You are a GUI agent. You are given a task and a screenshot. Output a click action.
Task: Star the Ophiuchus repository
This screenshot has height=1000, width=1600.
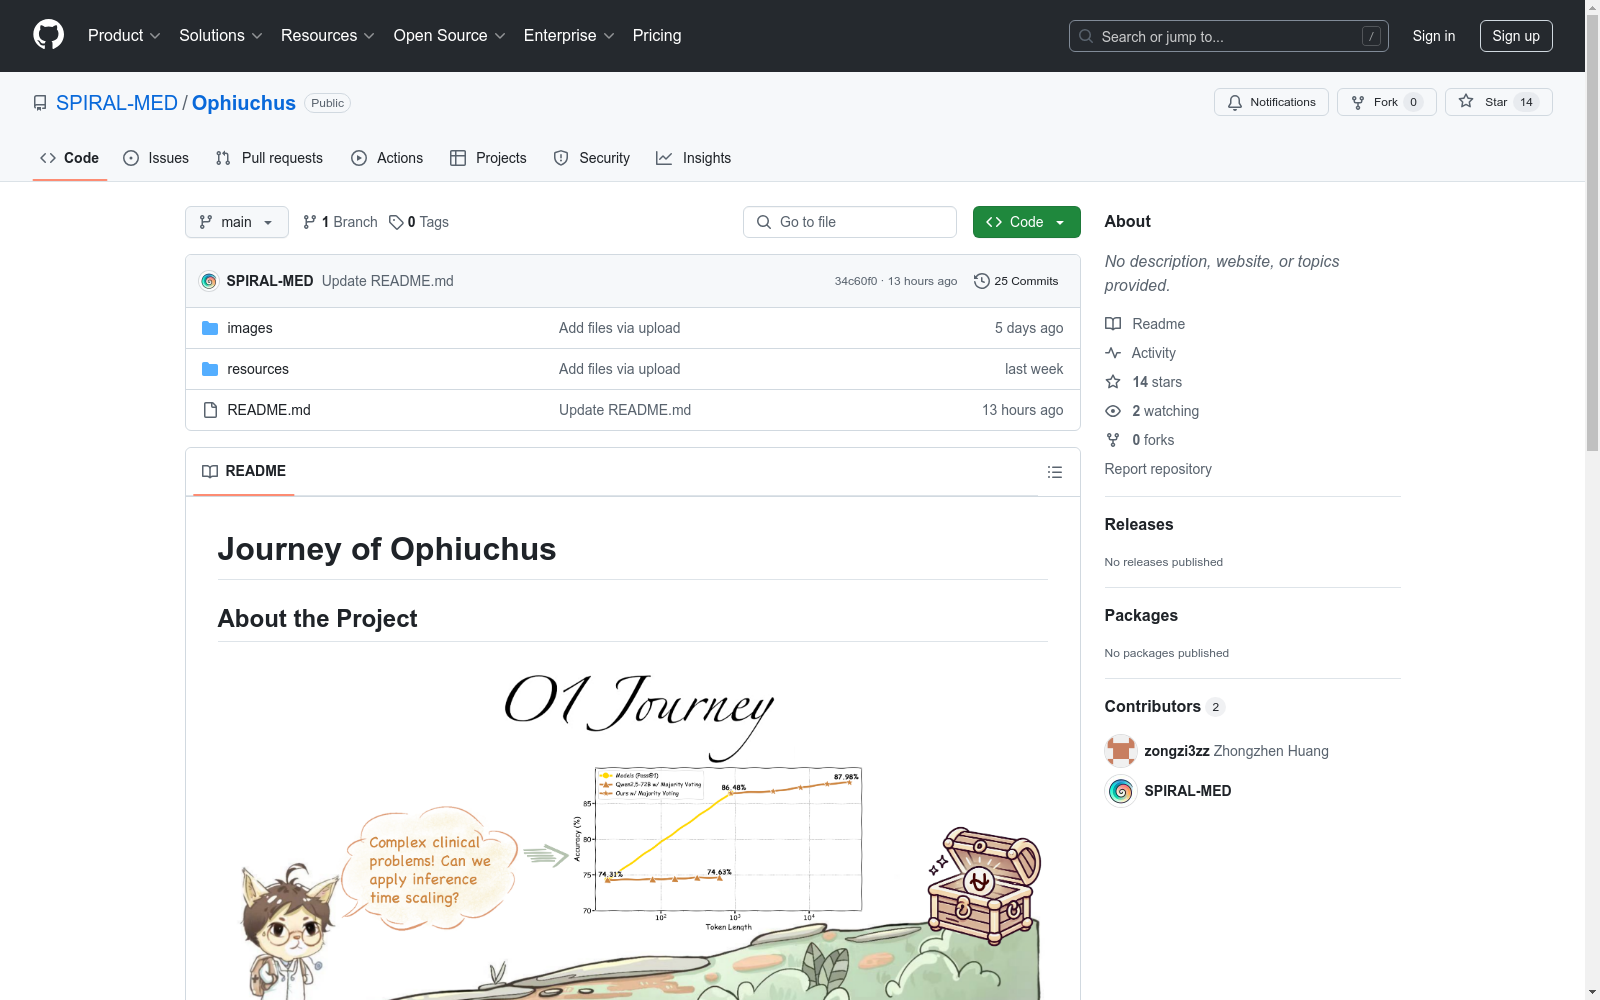point(1498,102)
